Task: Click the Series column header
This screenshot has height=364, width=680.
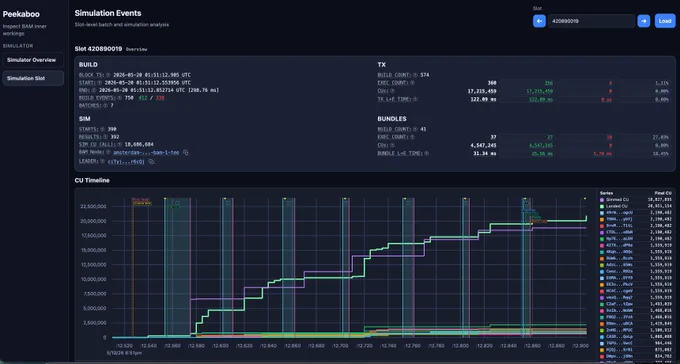Action: coord(606,193)
